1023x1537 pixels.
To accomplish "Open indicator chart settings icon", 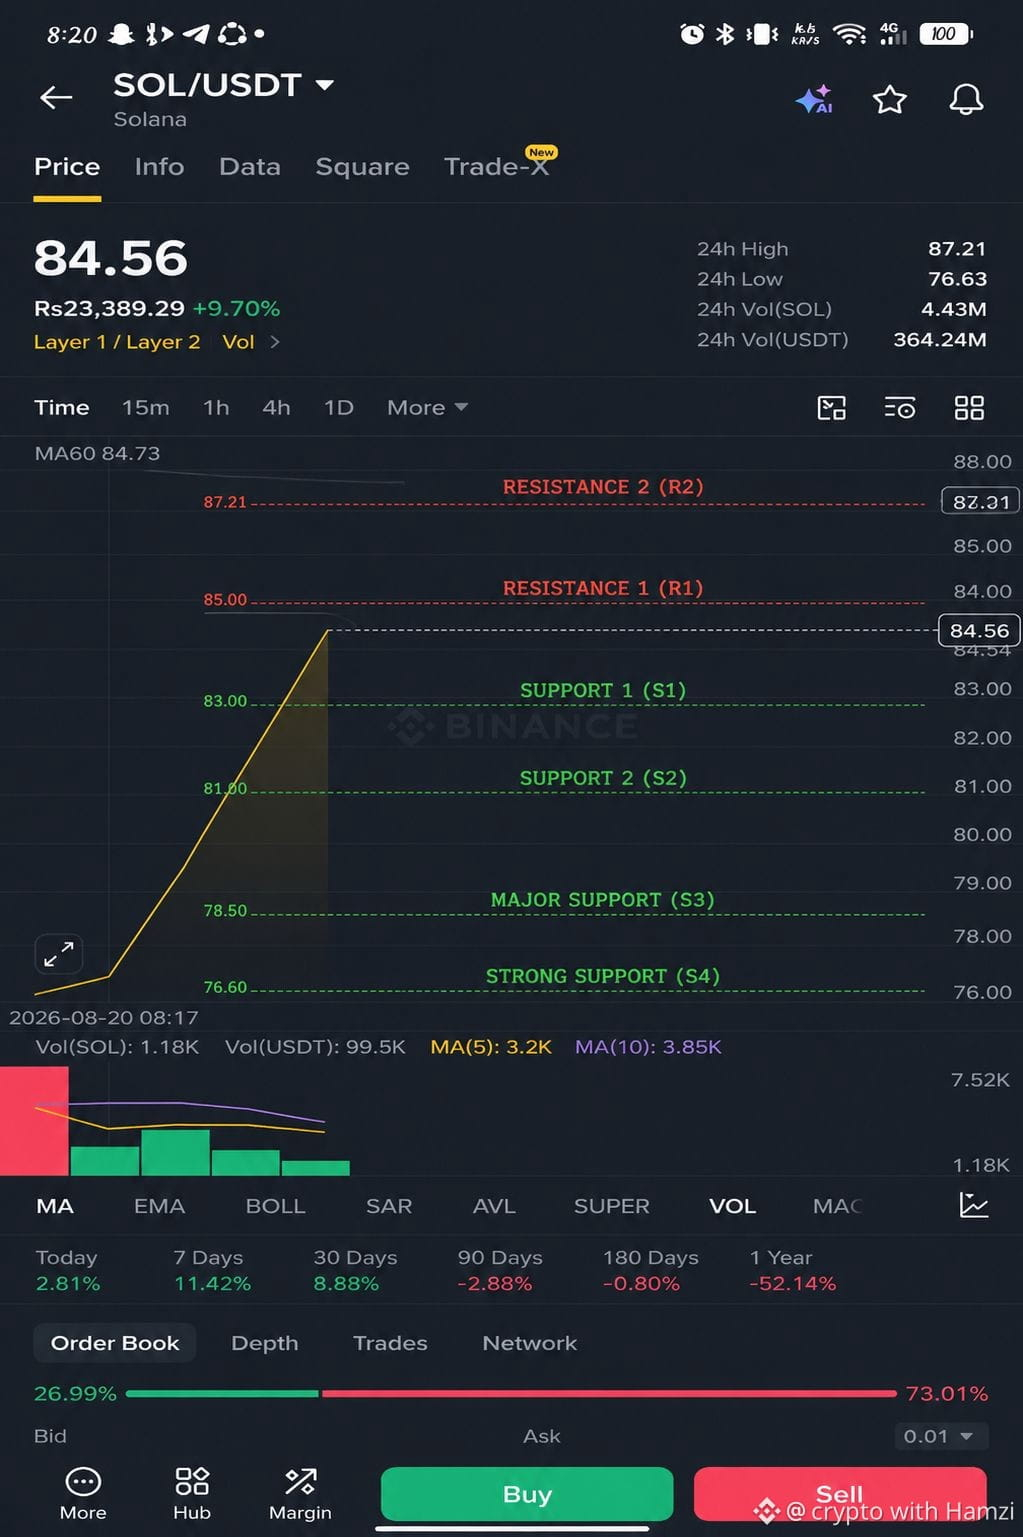I will click(973, 1205).
